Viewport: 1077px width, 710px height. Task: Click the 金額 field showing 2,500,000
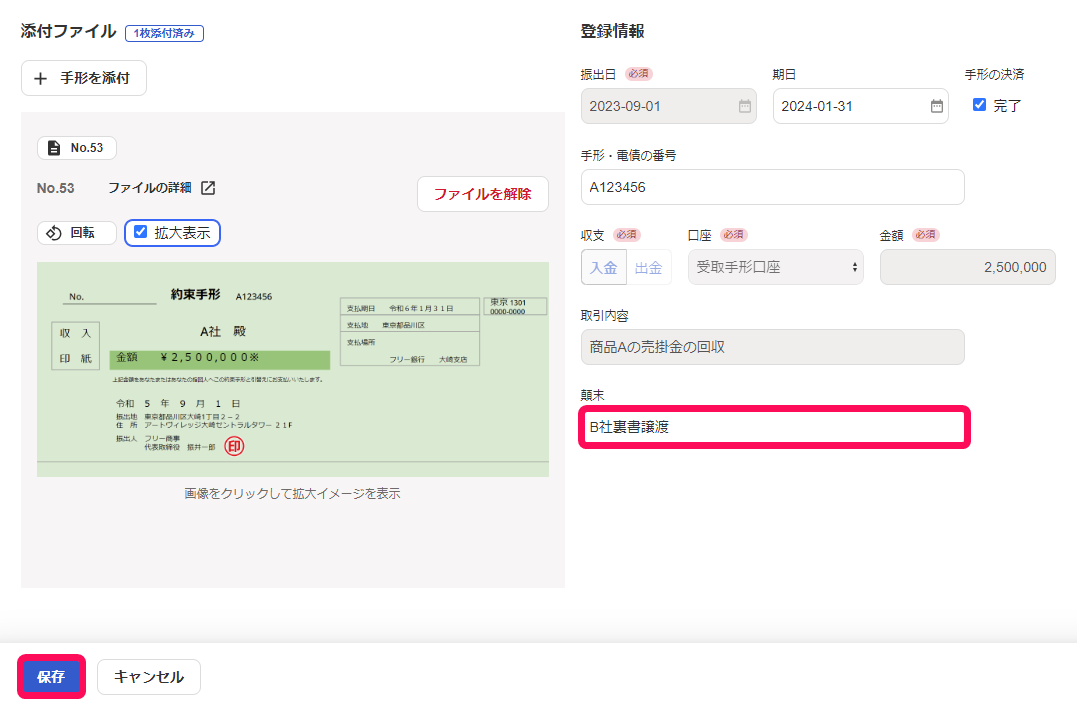[968, 267]
